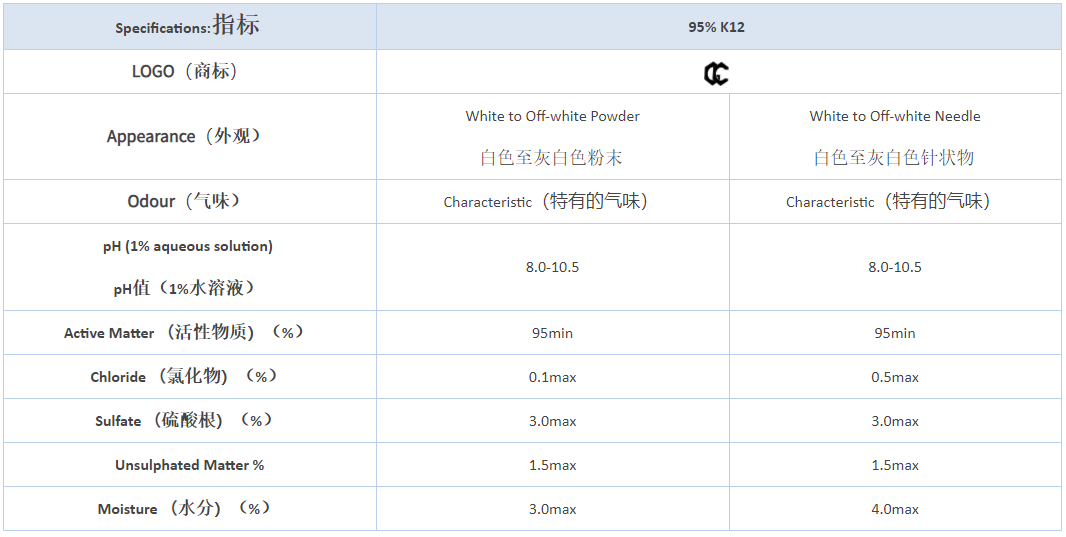
Task: Click the powder 95min active matter value
Action: [x=553, y=333]
